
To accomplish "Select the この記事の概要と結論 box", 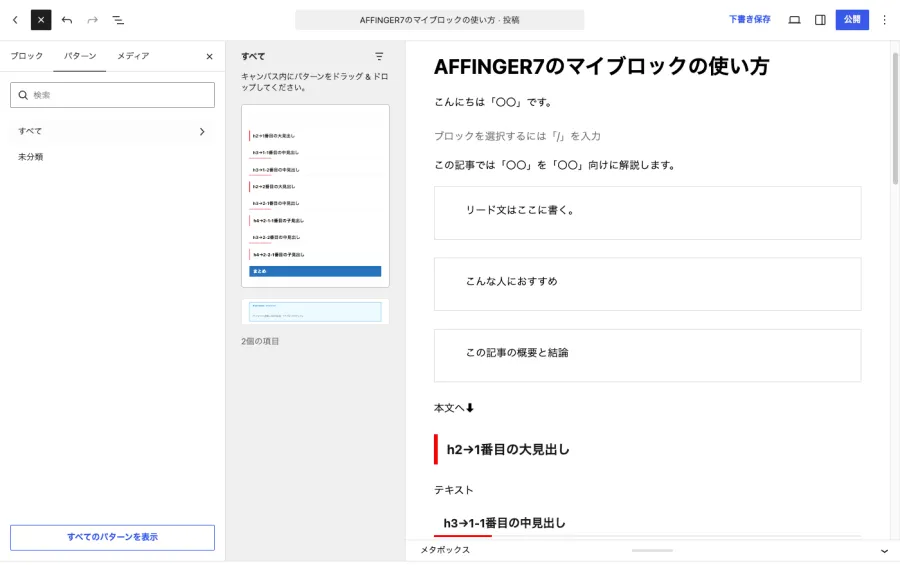I will [x=647, y=355].
